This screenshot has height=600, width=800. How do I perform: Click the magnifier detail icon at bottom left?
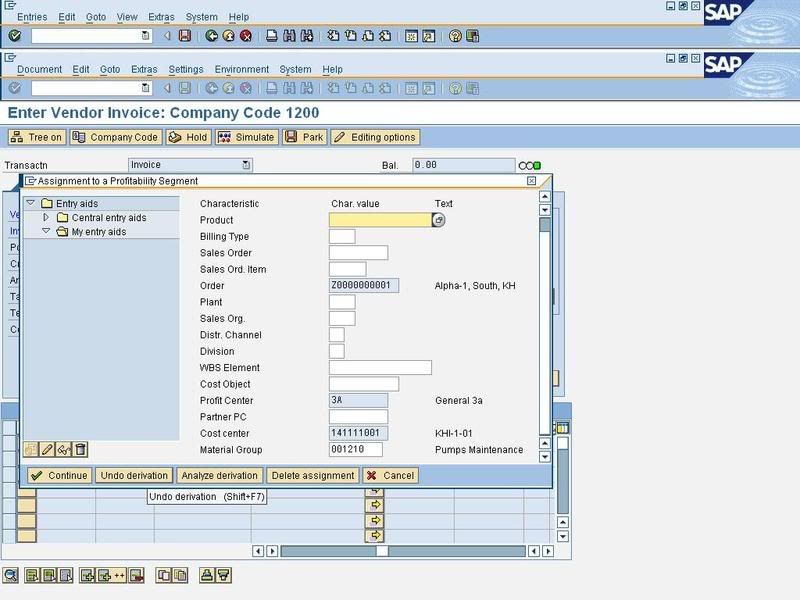(11, 575)
